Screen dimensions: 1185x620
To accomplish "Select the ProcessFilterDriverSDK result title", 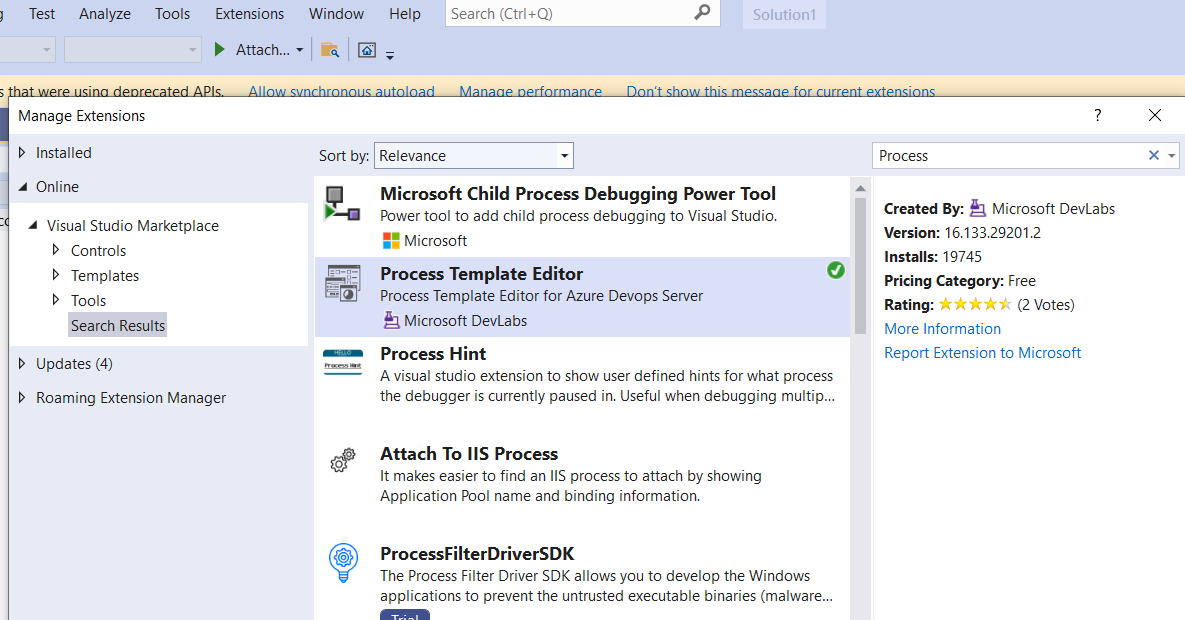I will coord(477,553).
